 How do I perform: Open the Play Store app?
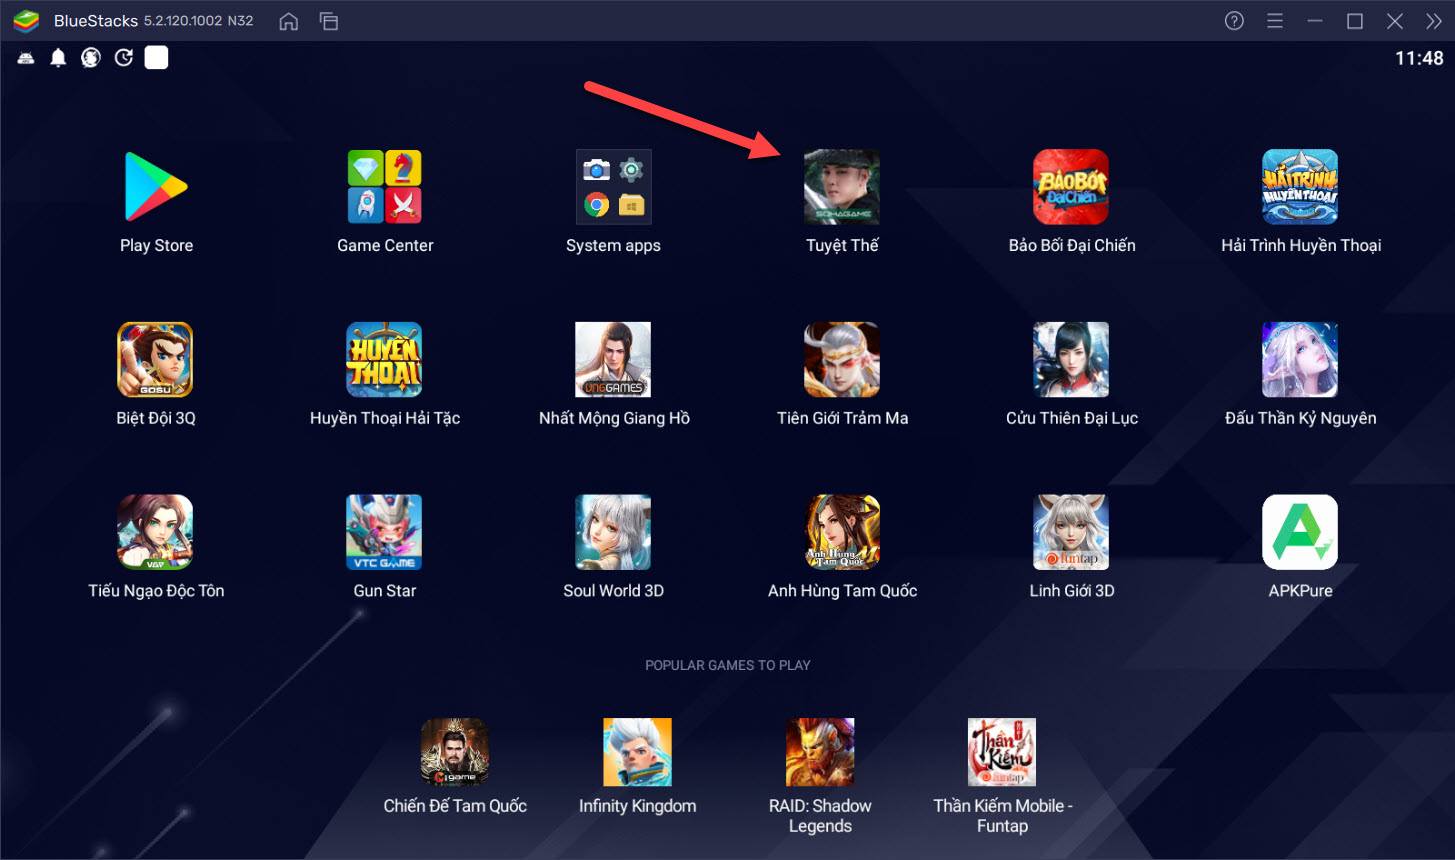coord(156,187)
